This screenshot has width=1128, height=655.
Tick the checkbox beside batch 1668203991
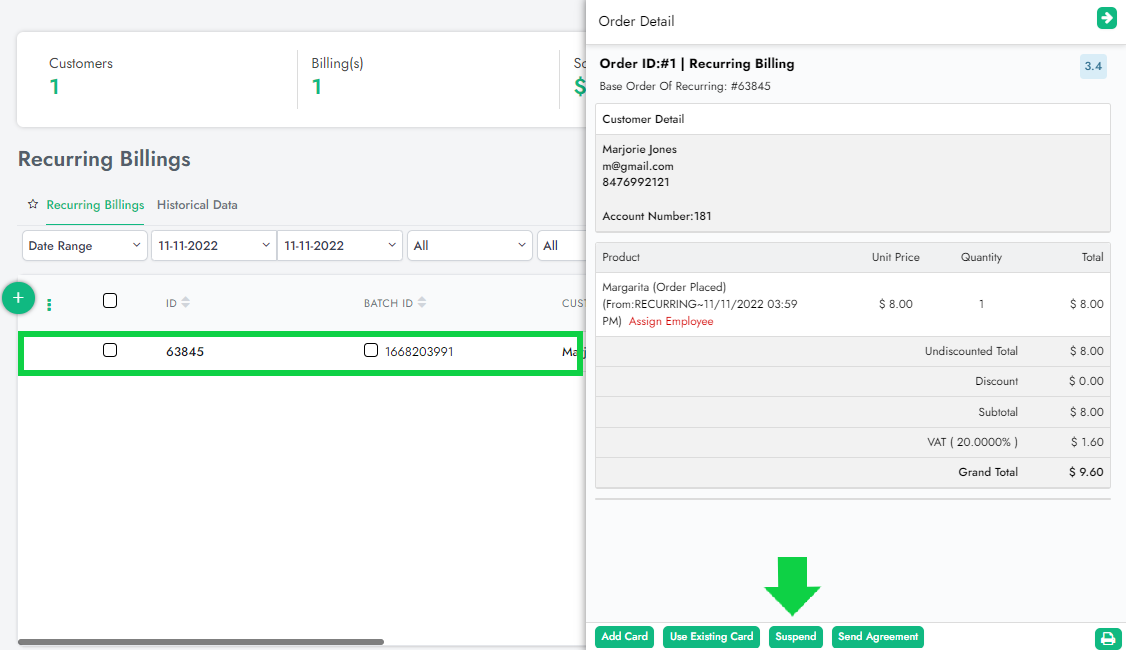pos(371,351)
